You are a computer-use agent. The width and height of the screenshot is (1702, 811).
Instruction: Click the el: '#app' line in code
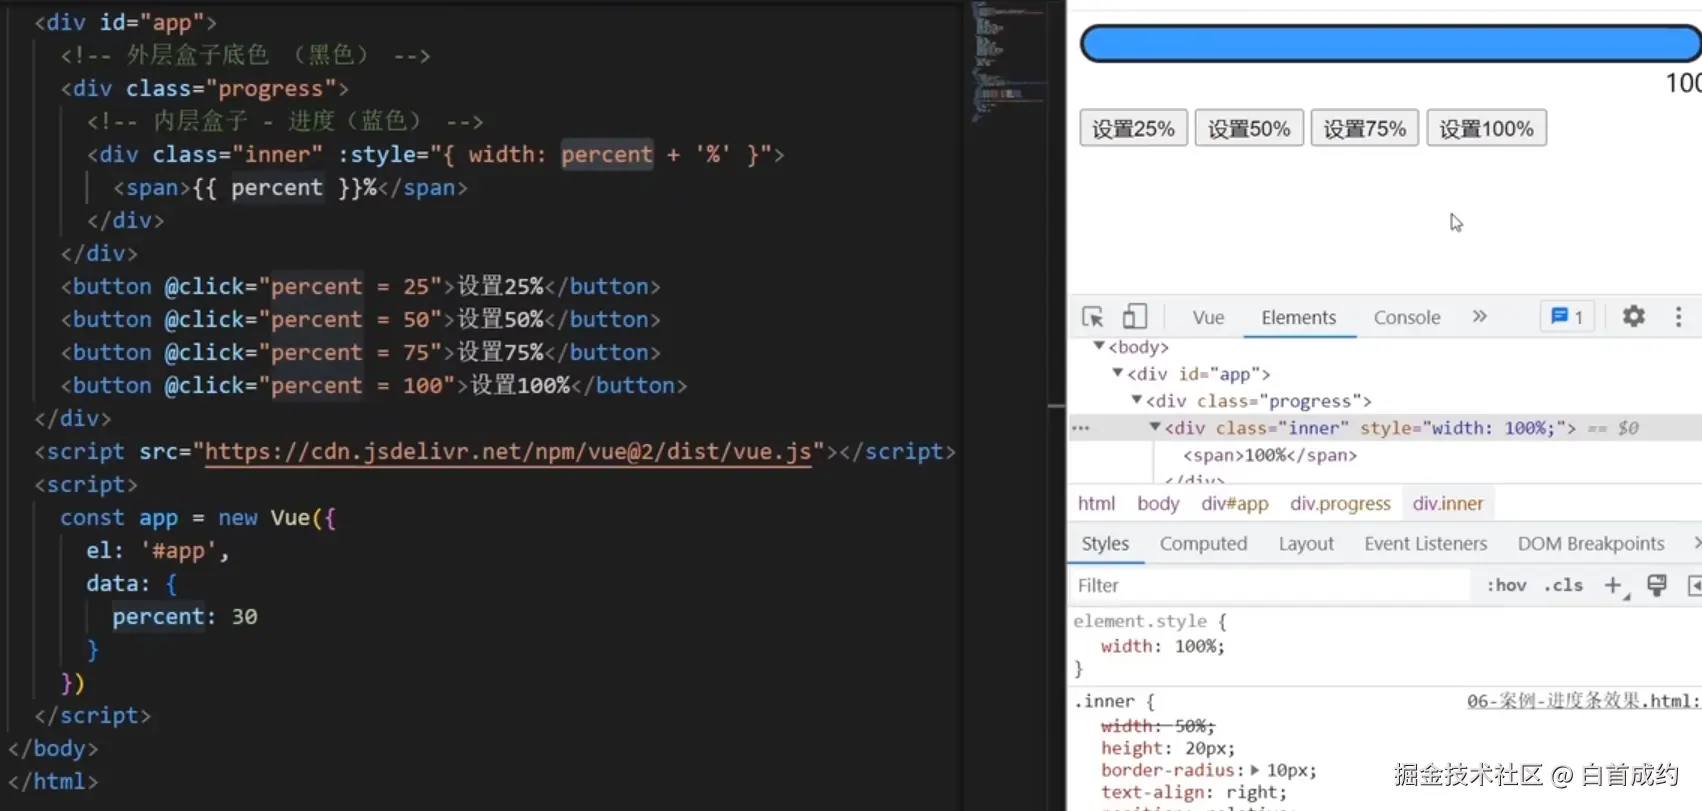point(157,551)
